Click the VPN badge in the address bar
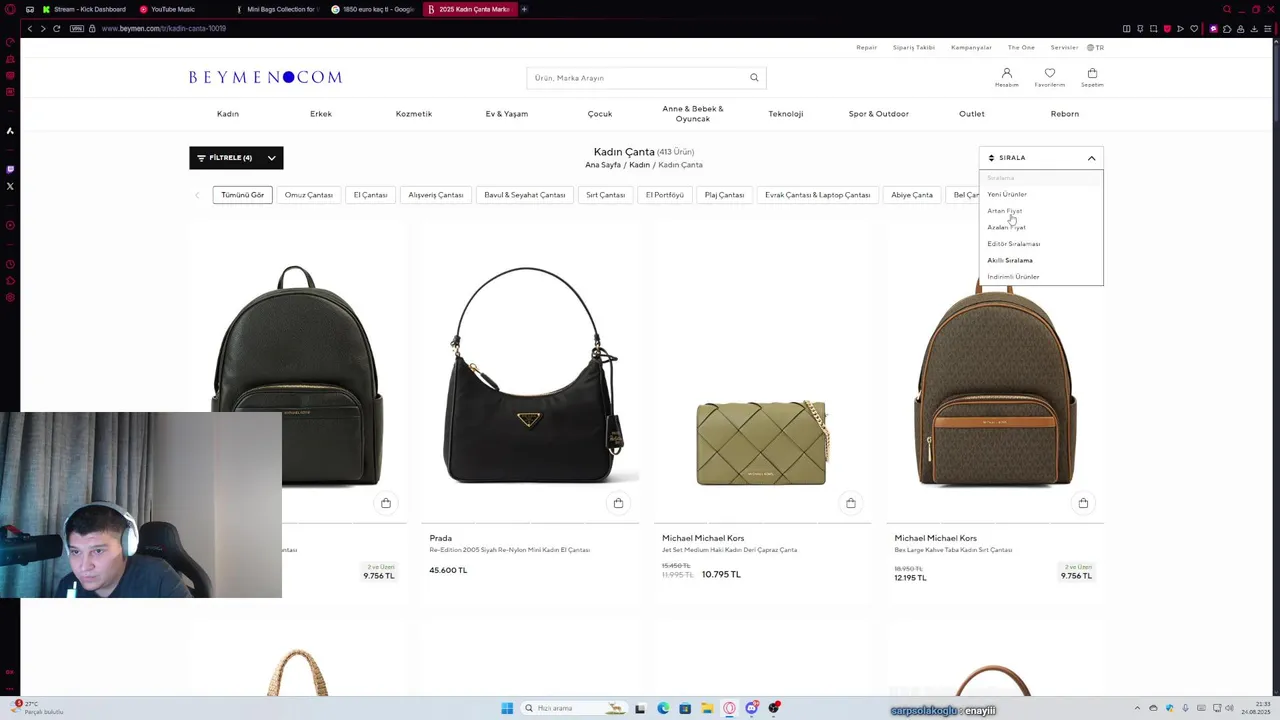Image resolution: width=1280 pixels, height=720 pixels. click(77, 28)
